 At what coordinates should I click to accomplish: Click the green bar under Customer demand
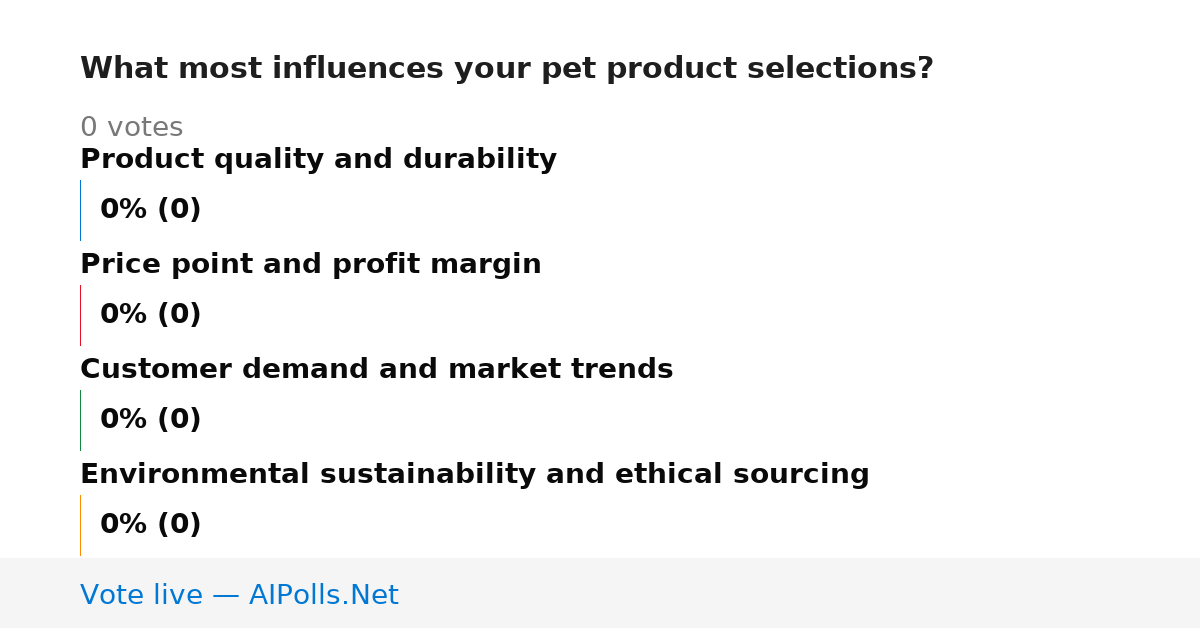(x=80, y=420)
